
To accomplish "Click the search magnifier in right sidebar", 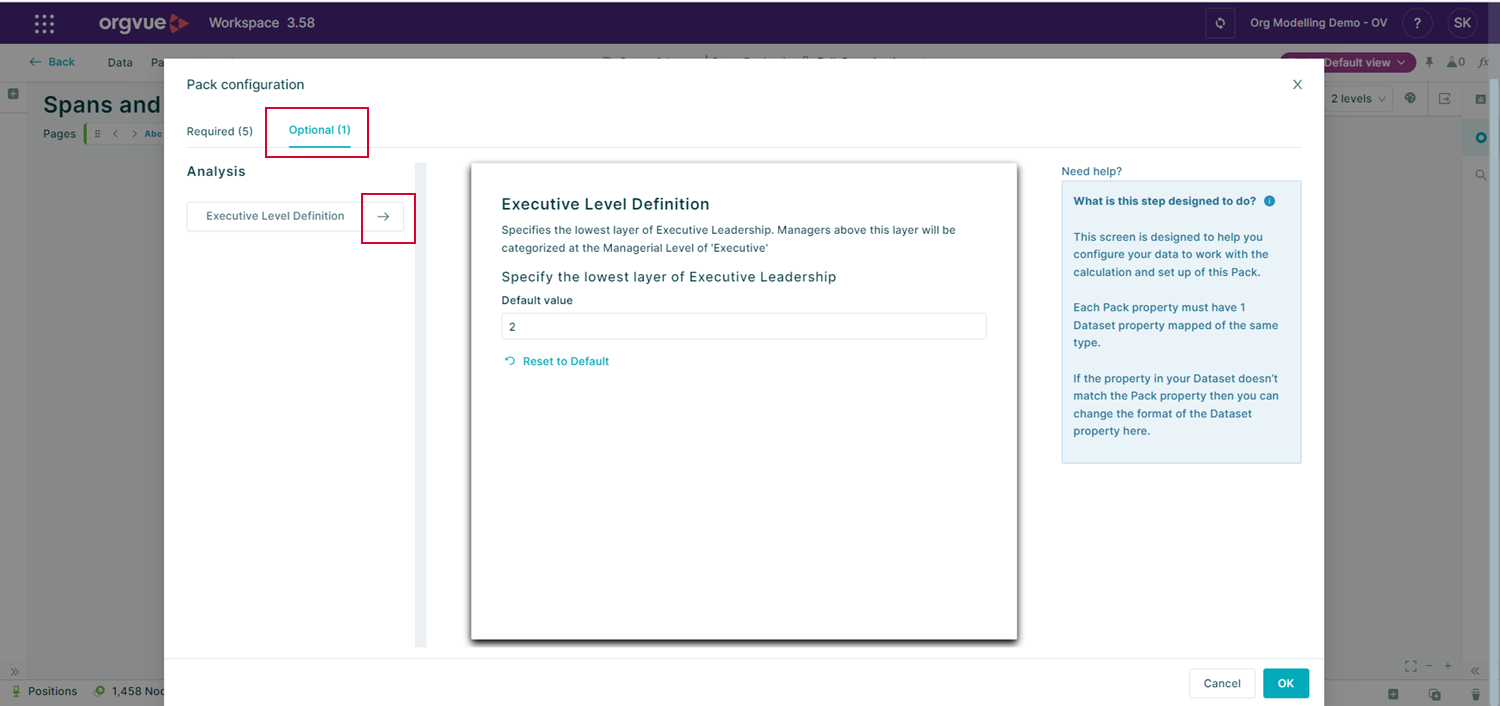I will tap(1481, 175).
